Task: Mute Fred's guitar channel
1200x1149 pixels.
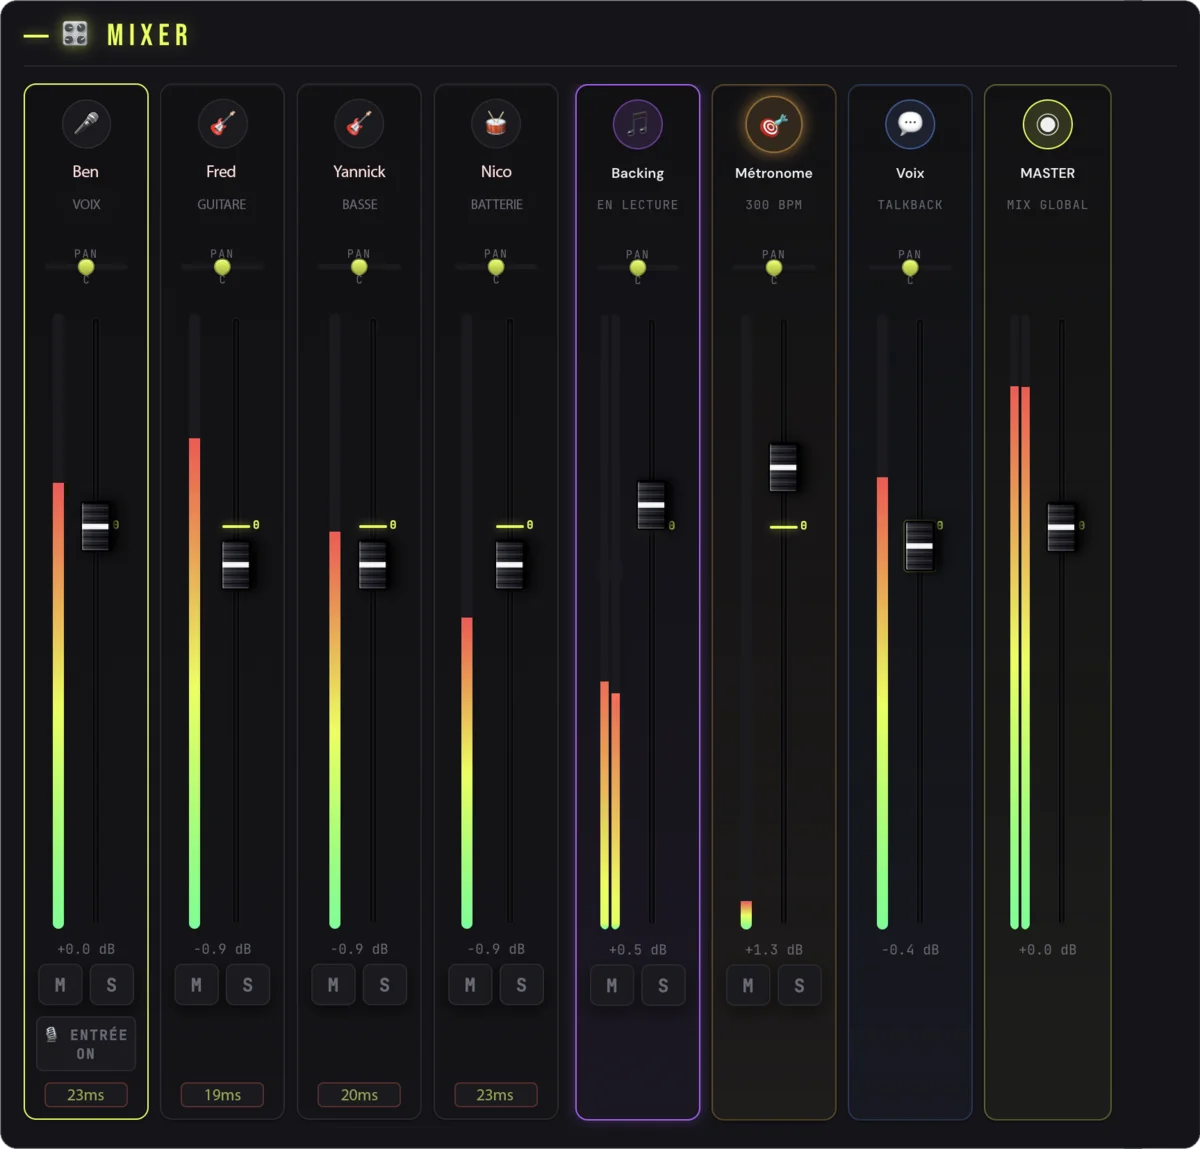Action: click(x=196, y=985)
